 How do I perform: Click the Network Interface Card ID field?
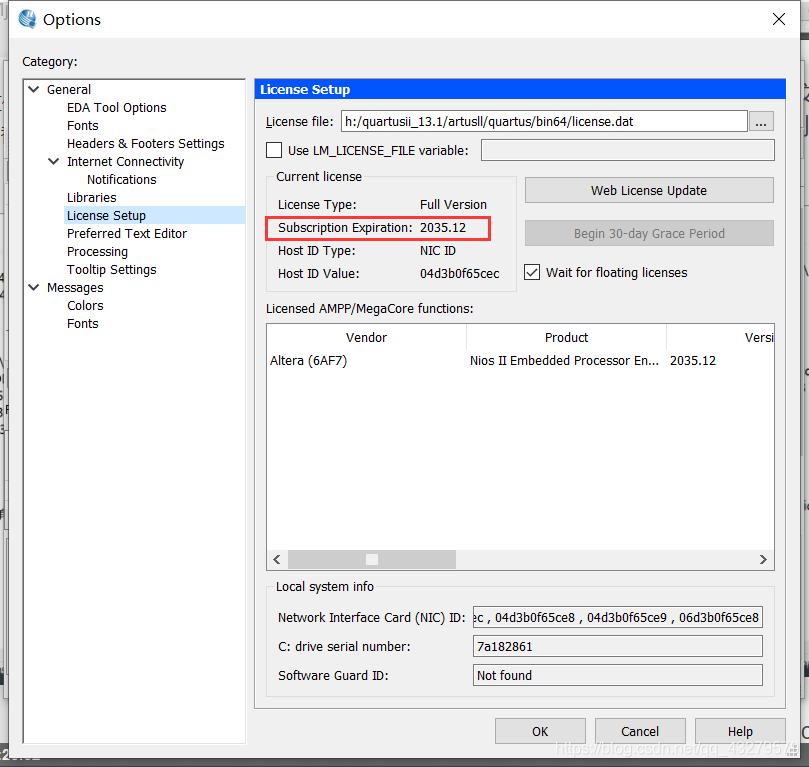(x=618, y=617)
